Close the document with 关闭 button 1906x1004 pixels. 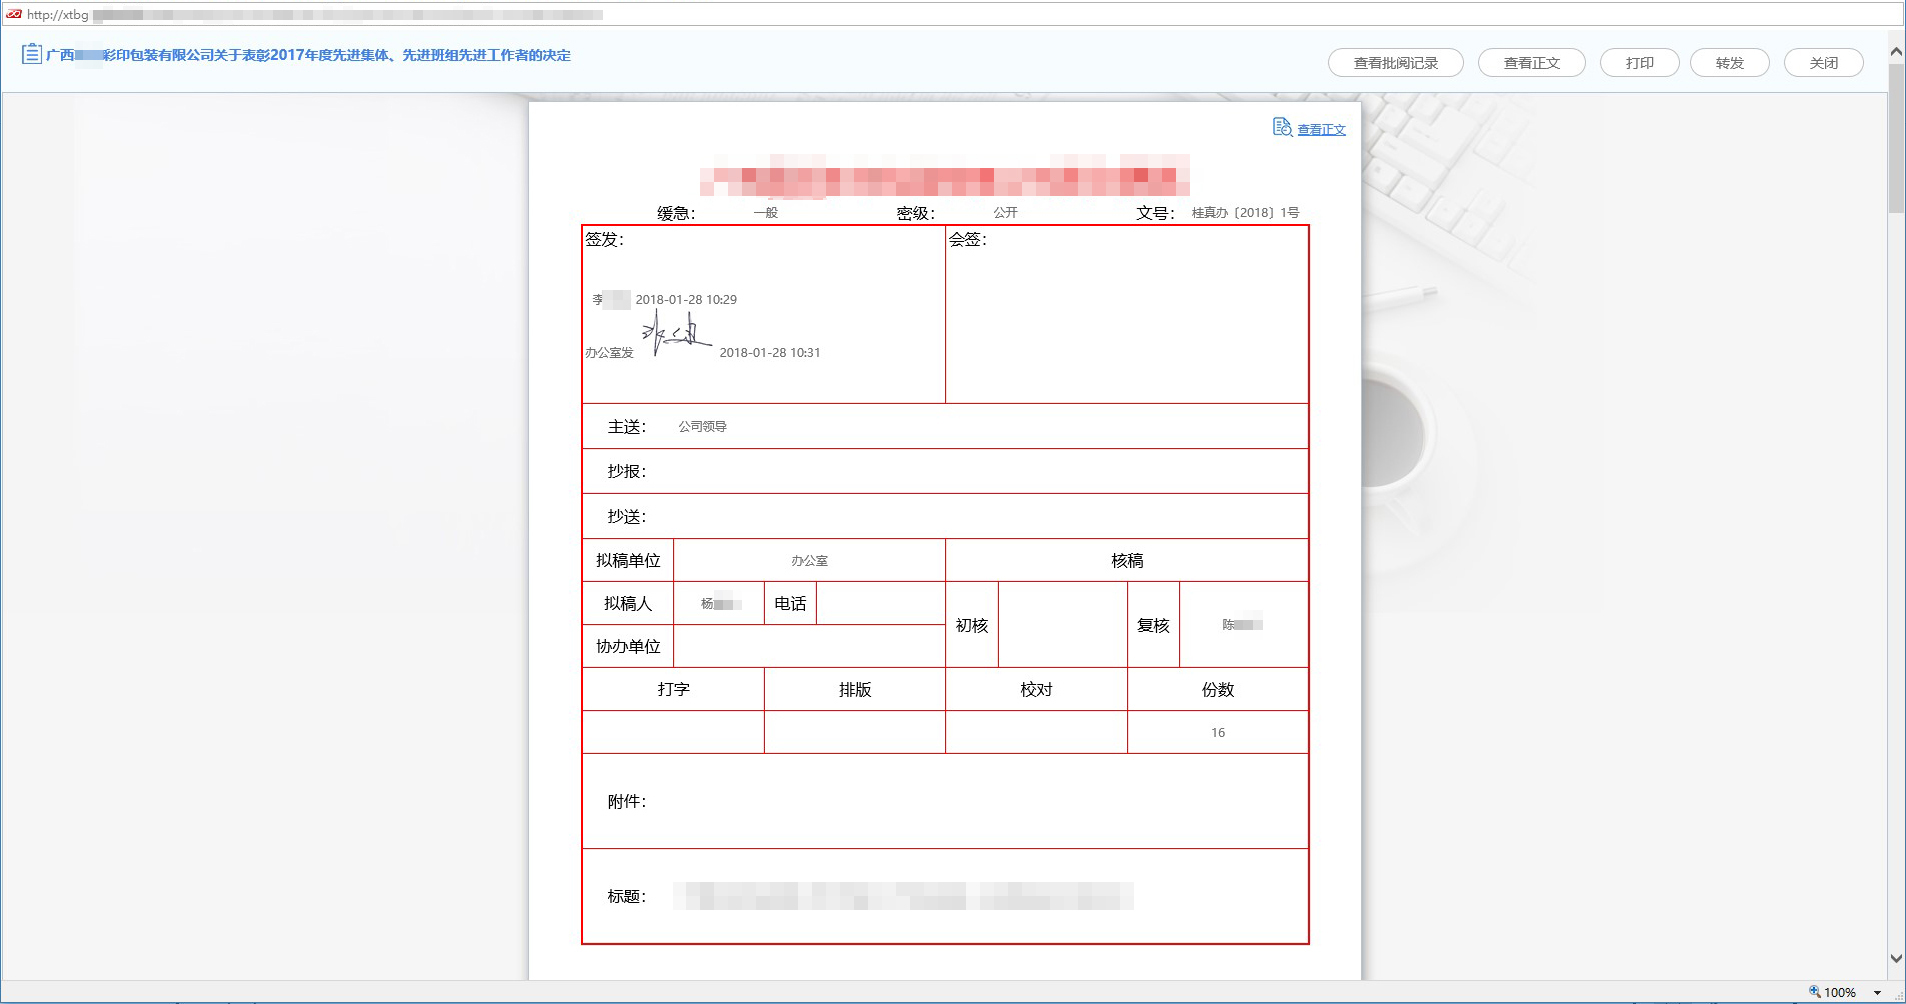tap(1823, 63)
